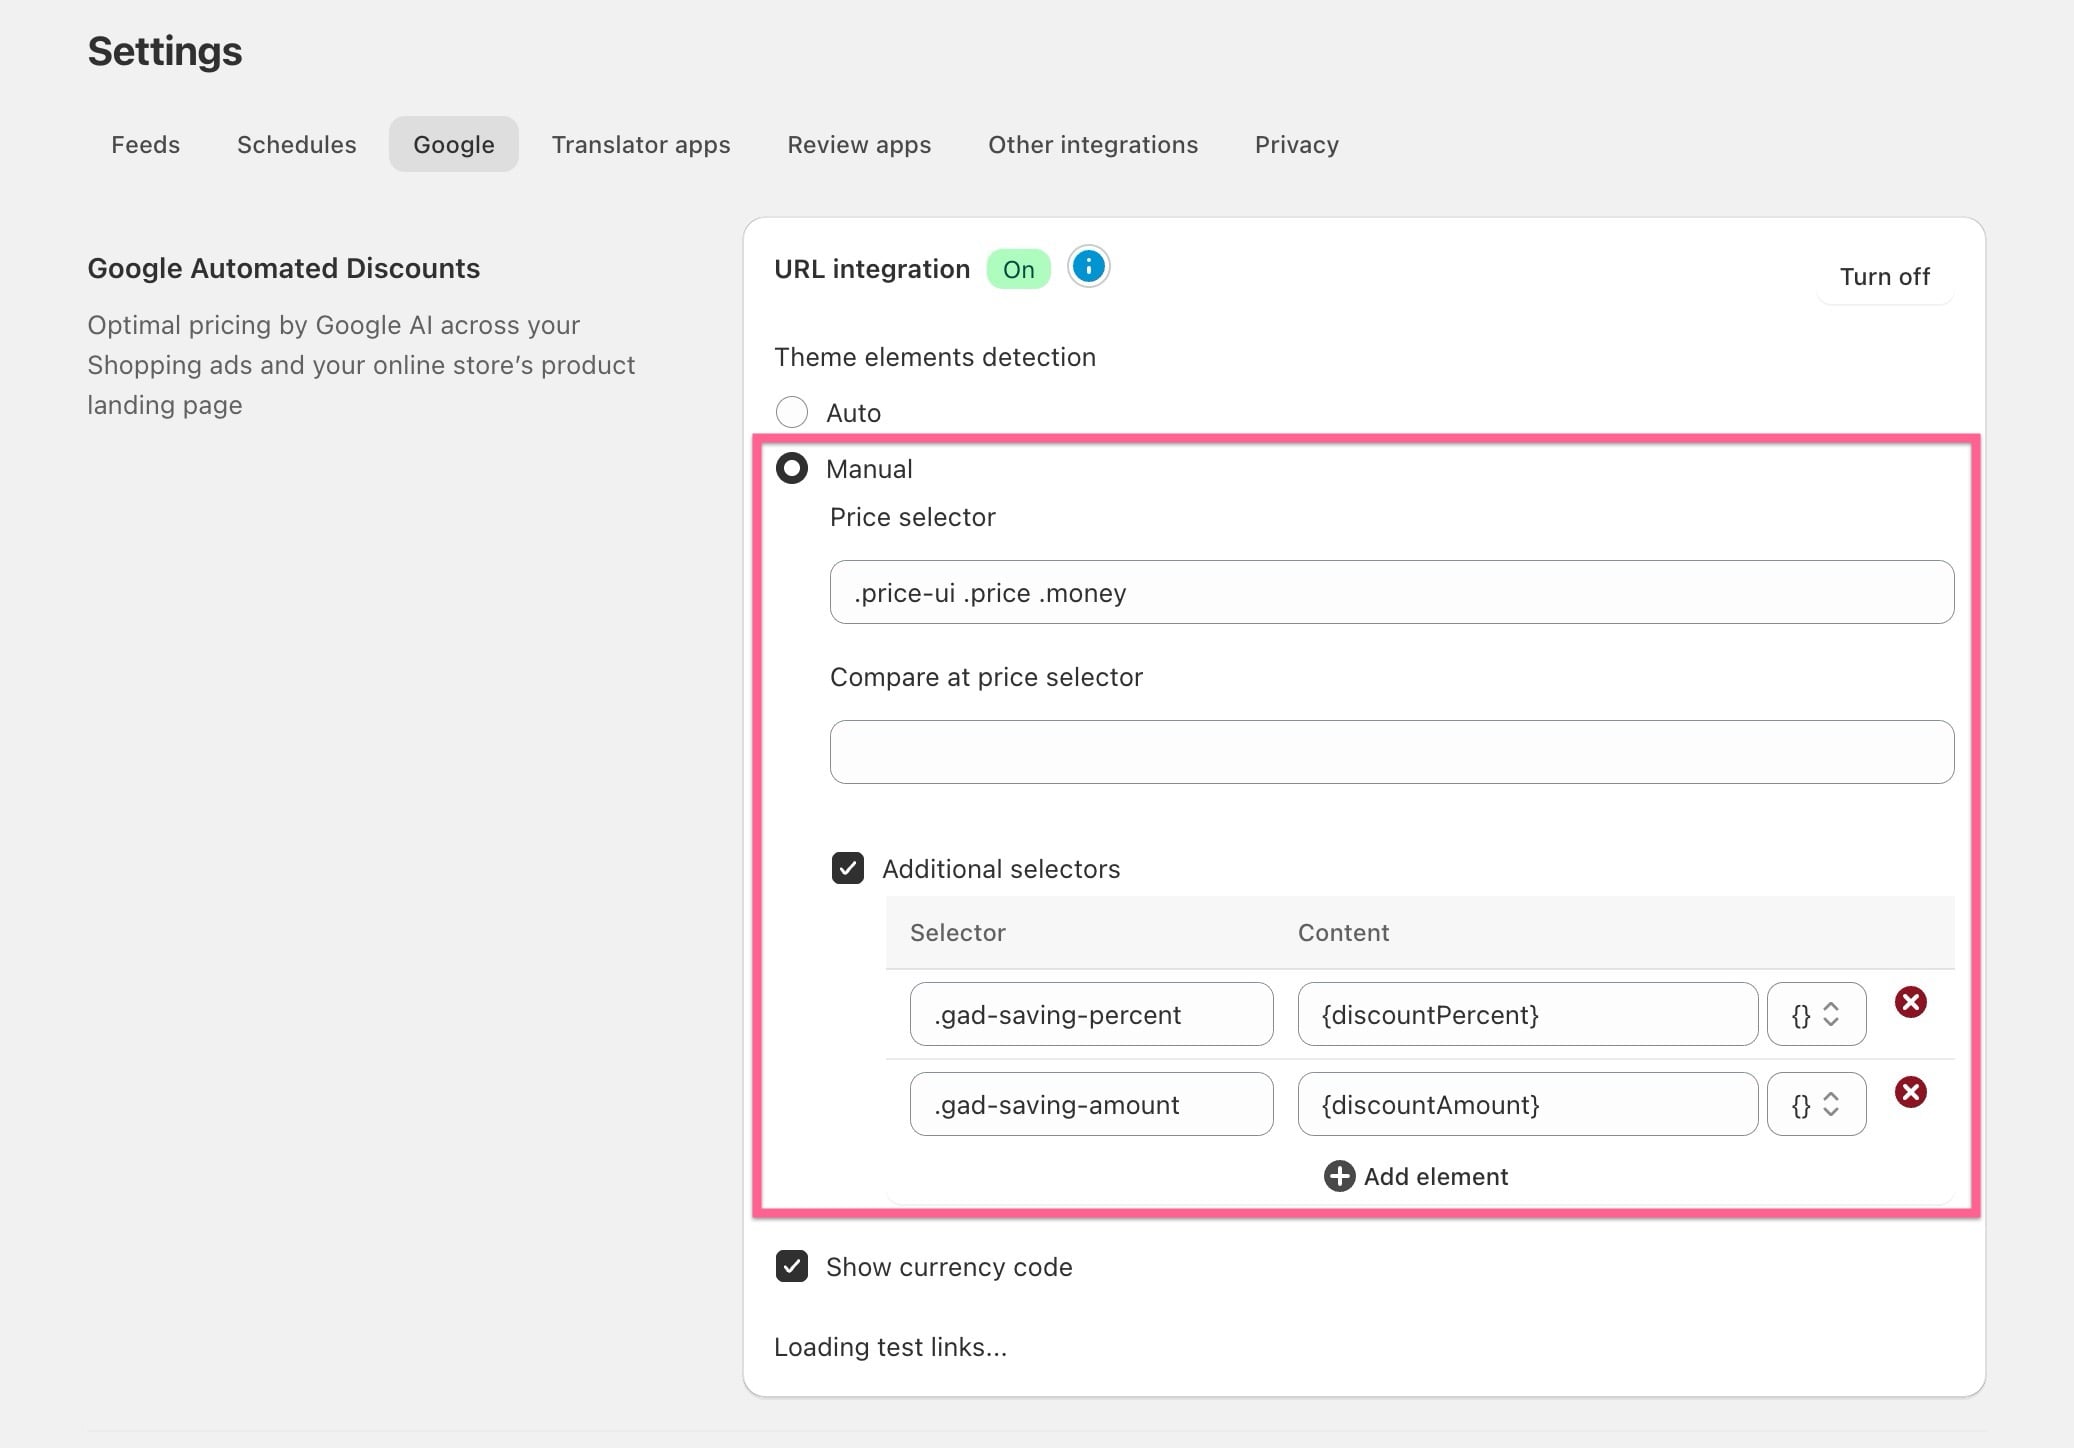Switch to the Feeds tab
Viewport: 2074px width, 1448px height.
coord(145,144)
